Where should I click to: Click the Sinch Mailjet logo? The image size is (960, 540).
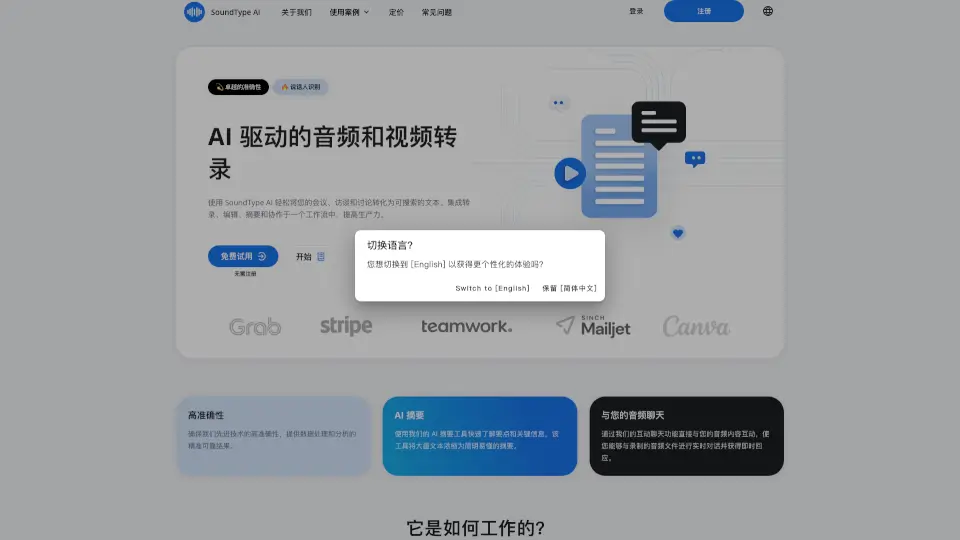(593, 326)
